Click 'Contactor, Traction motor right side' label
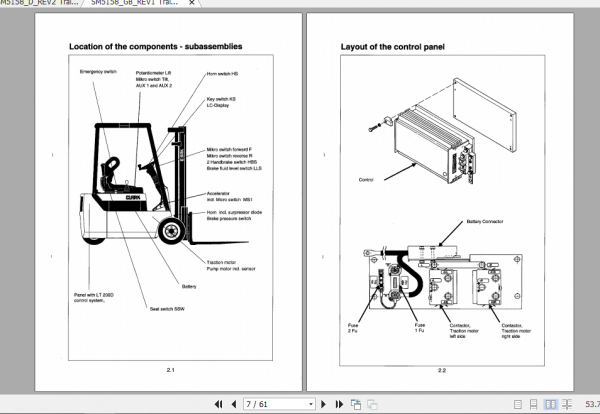This screenshot has height=414, width=600. 516,331
